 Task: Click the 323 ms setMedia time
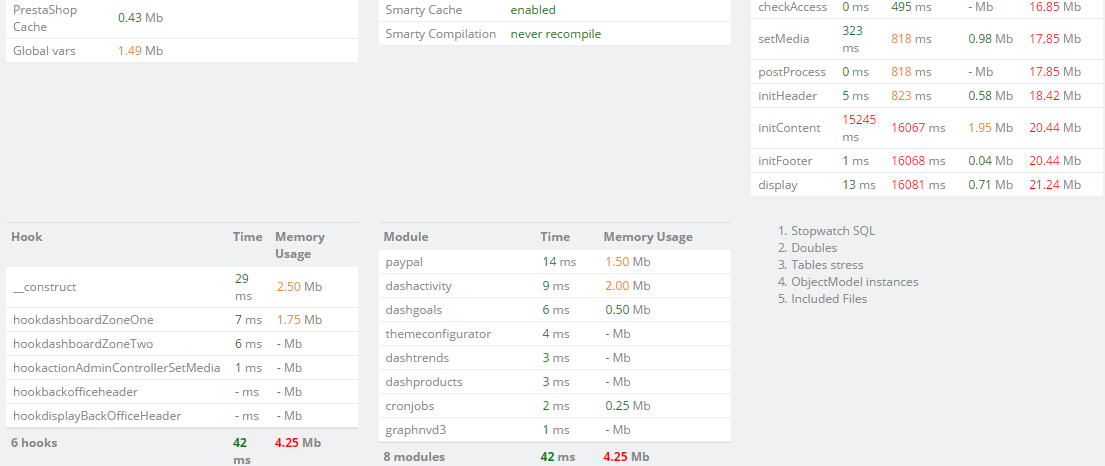(x=852, y=39)
